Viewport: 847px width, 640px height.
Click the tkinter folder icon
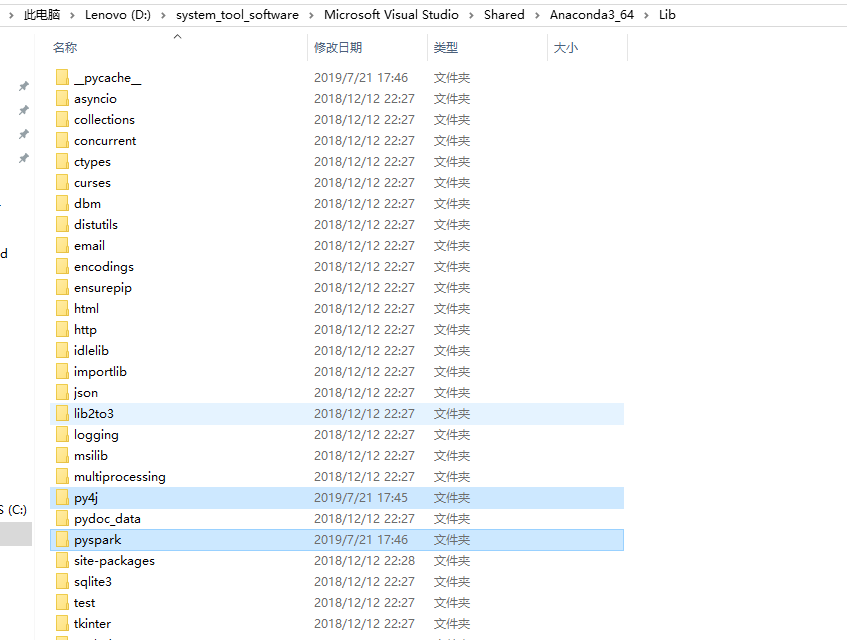pos(61,623)
